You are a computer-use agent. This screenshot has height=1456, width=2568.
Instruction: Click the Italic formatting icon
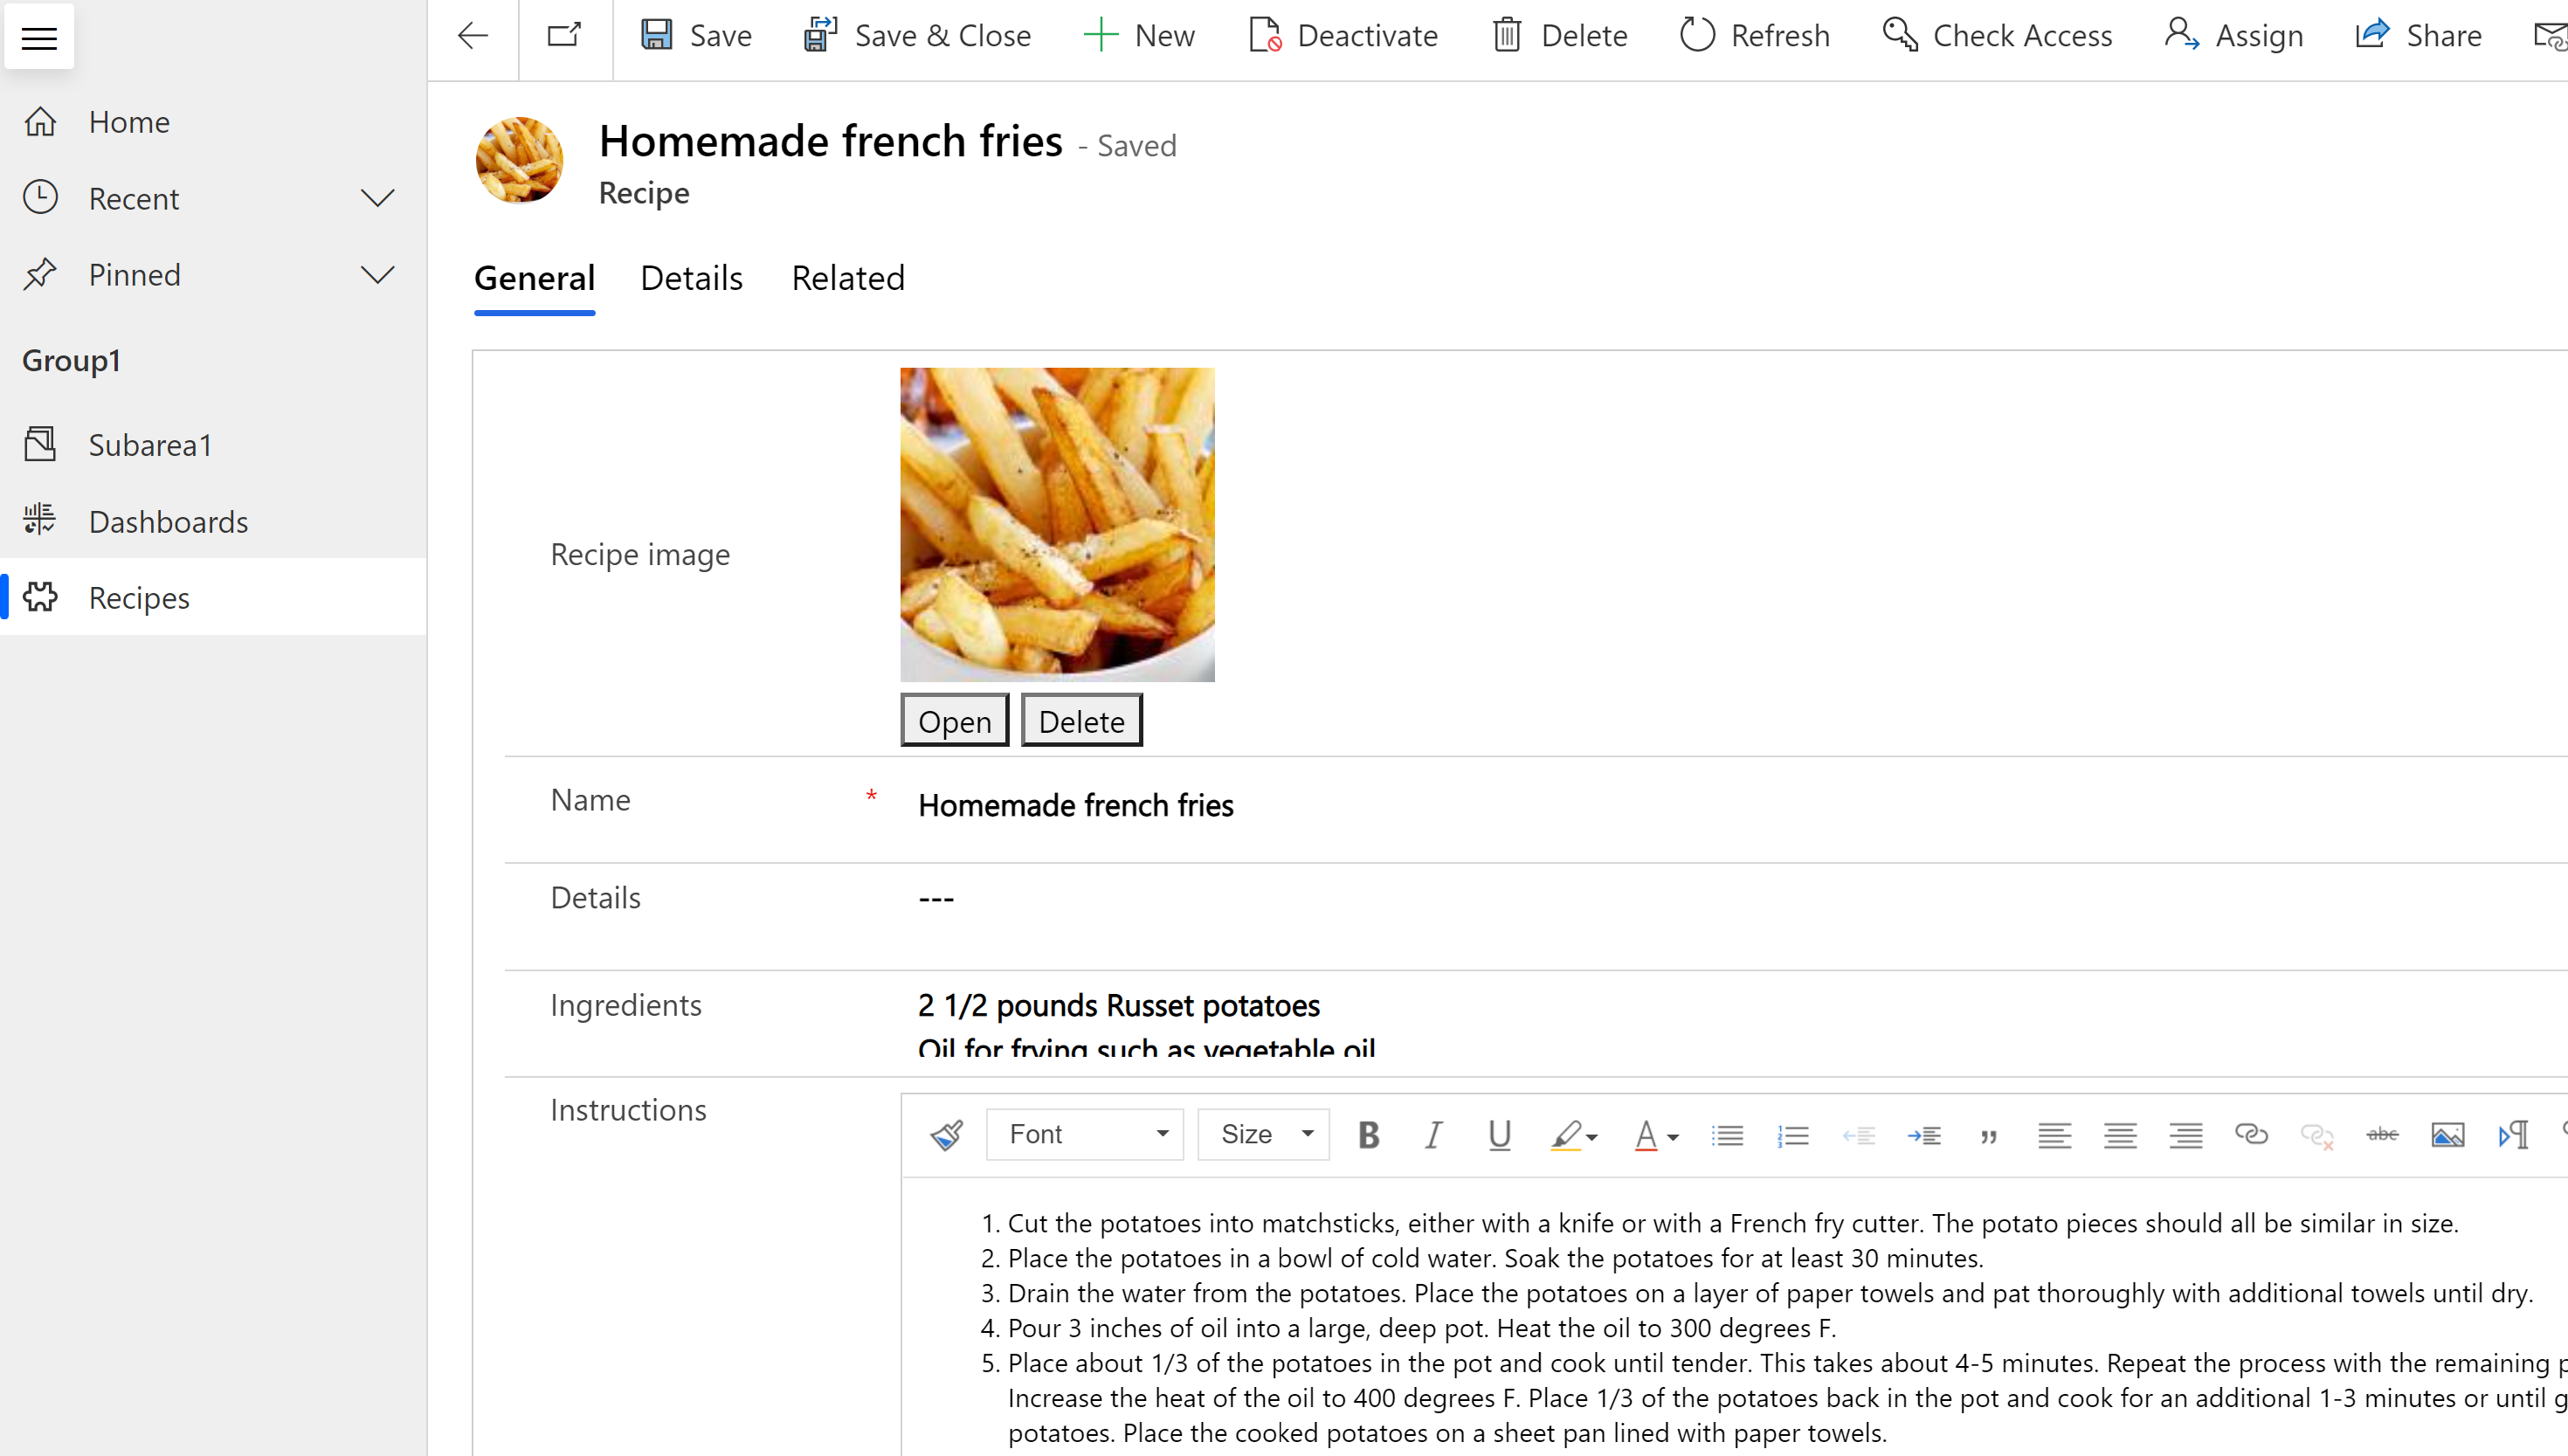point(1432,1134)
